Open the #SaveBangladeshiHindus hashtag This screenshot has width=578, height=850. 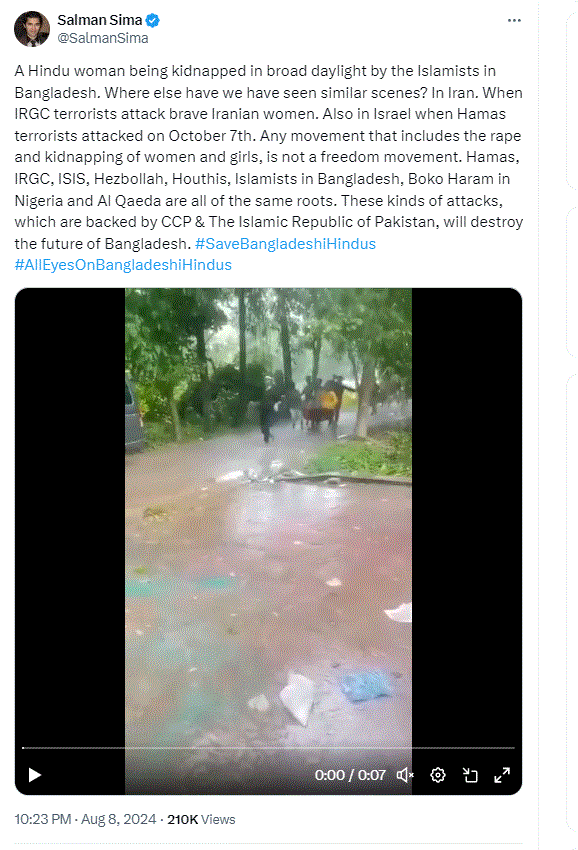tap(285, 243)
